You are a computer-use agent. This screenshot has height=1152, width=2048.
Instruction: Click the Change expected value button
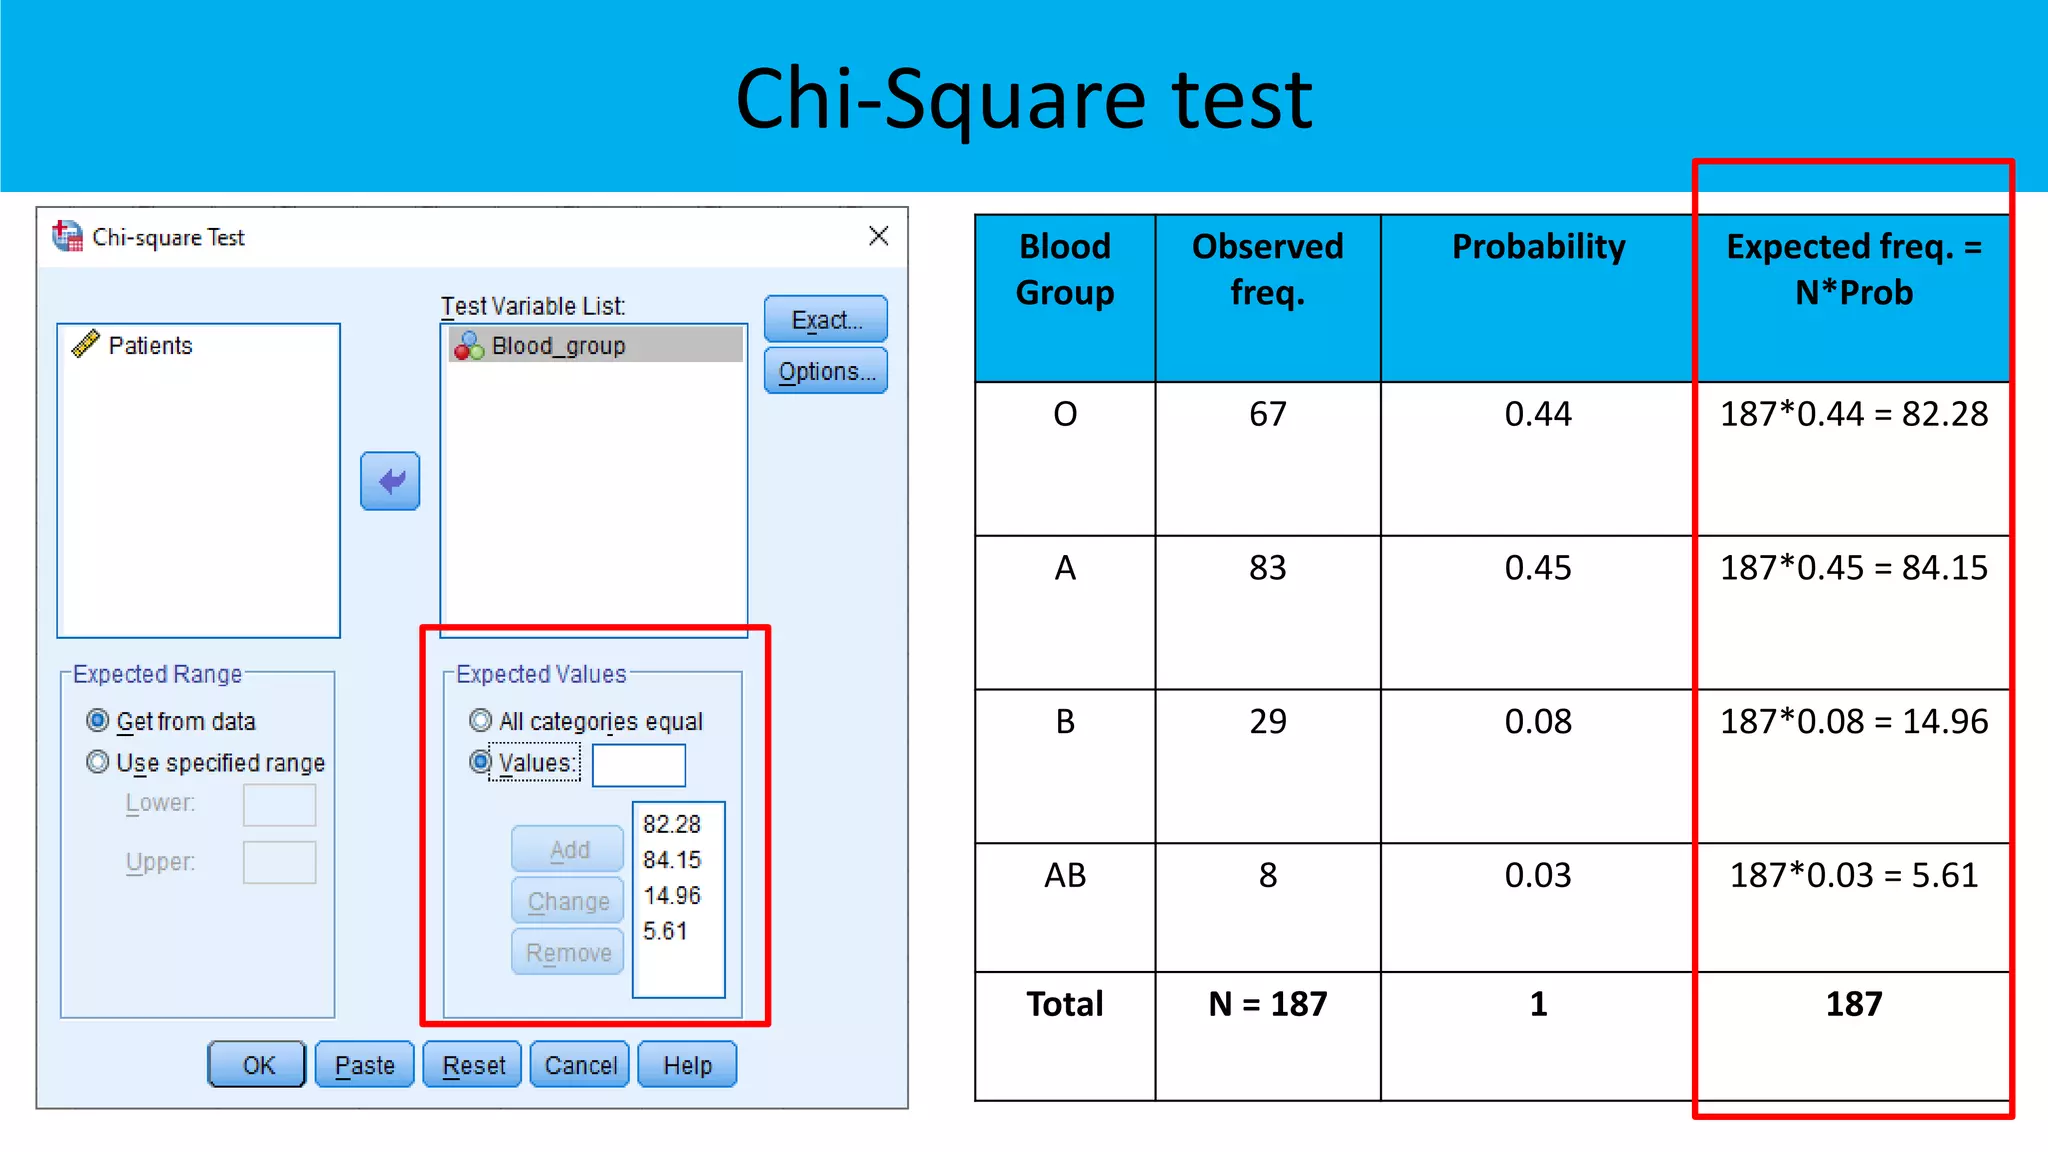pyautogui.click(x=568, y=900)
